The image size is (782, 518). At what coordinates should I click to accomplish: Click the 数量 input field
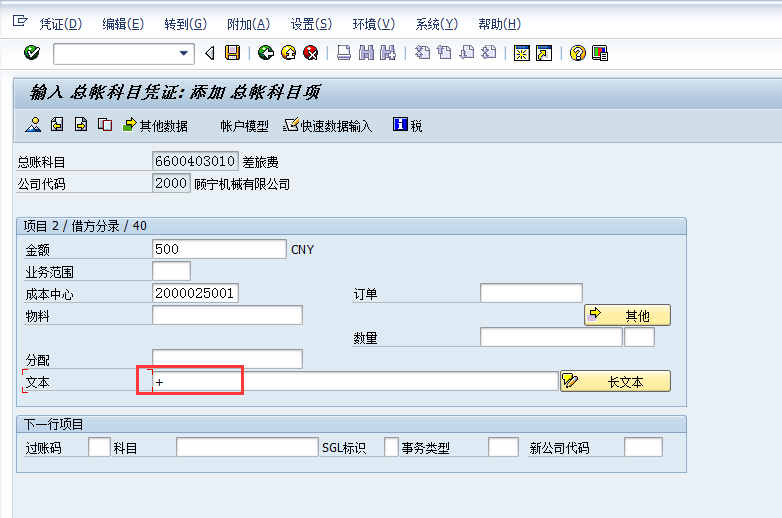(x=551, y=337)
